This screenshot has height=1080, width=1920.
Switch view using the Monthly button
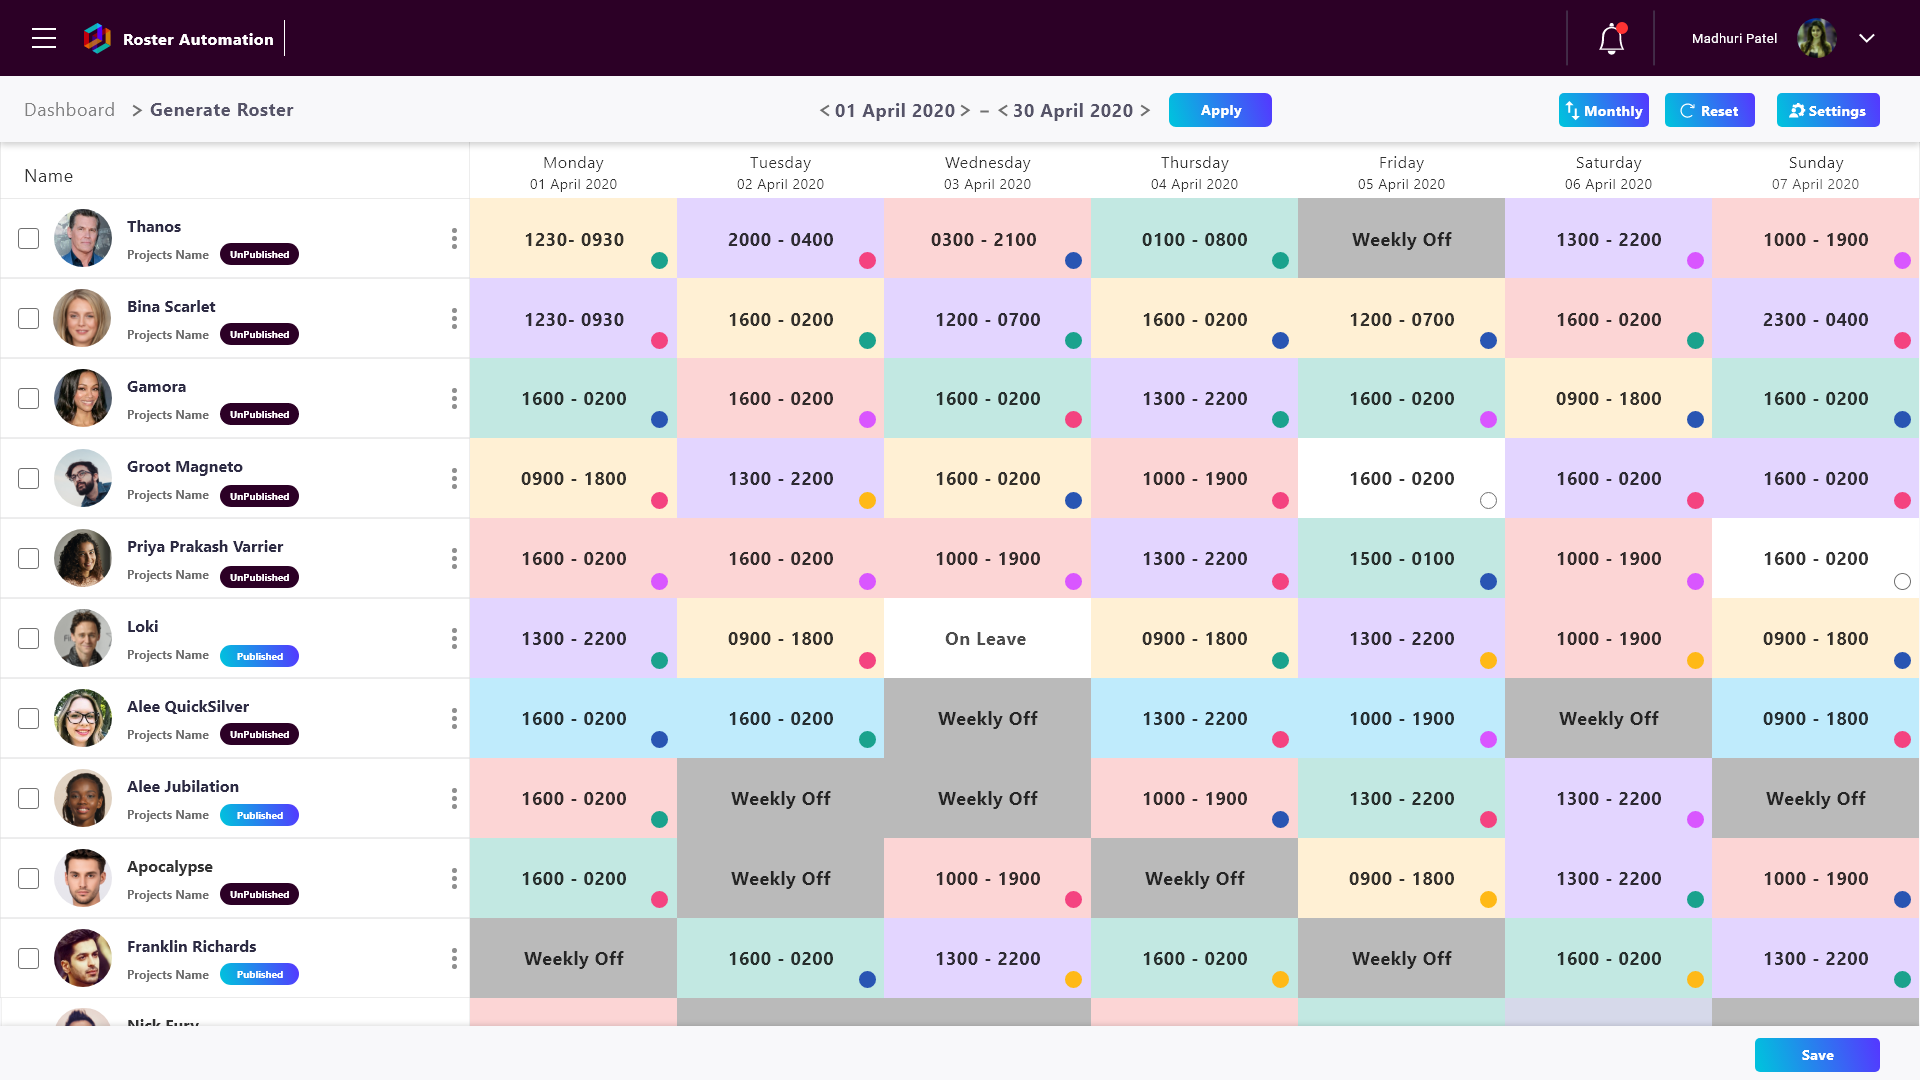[1603, 111]
